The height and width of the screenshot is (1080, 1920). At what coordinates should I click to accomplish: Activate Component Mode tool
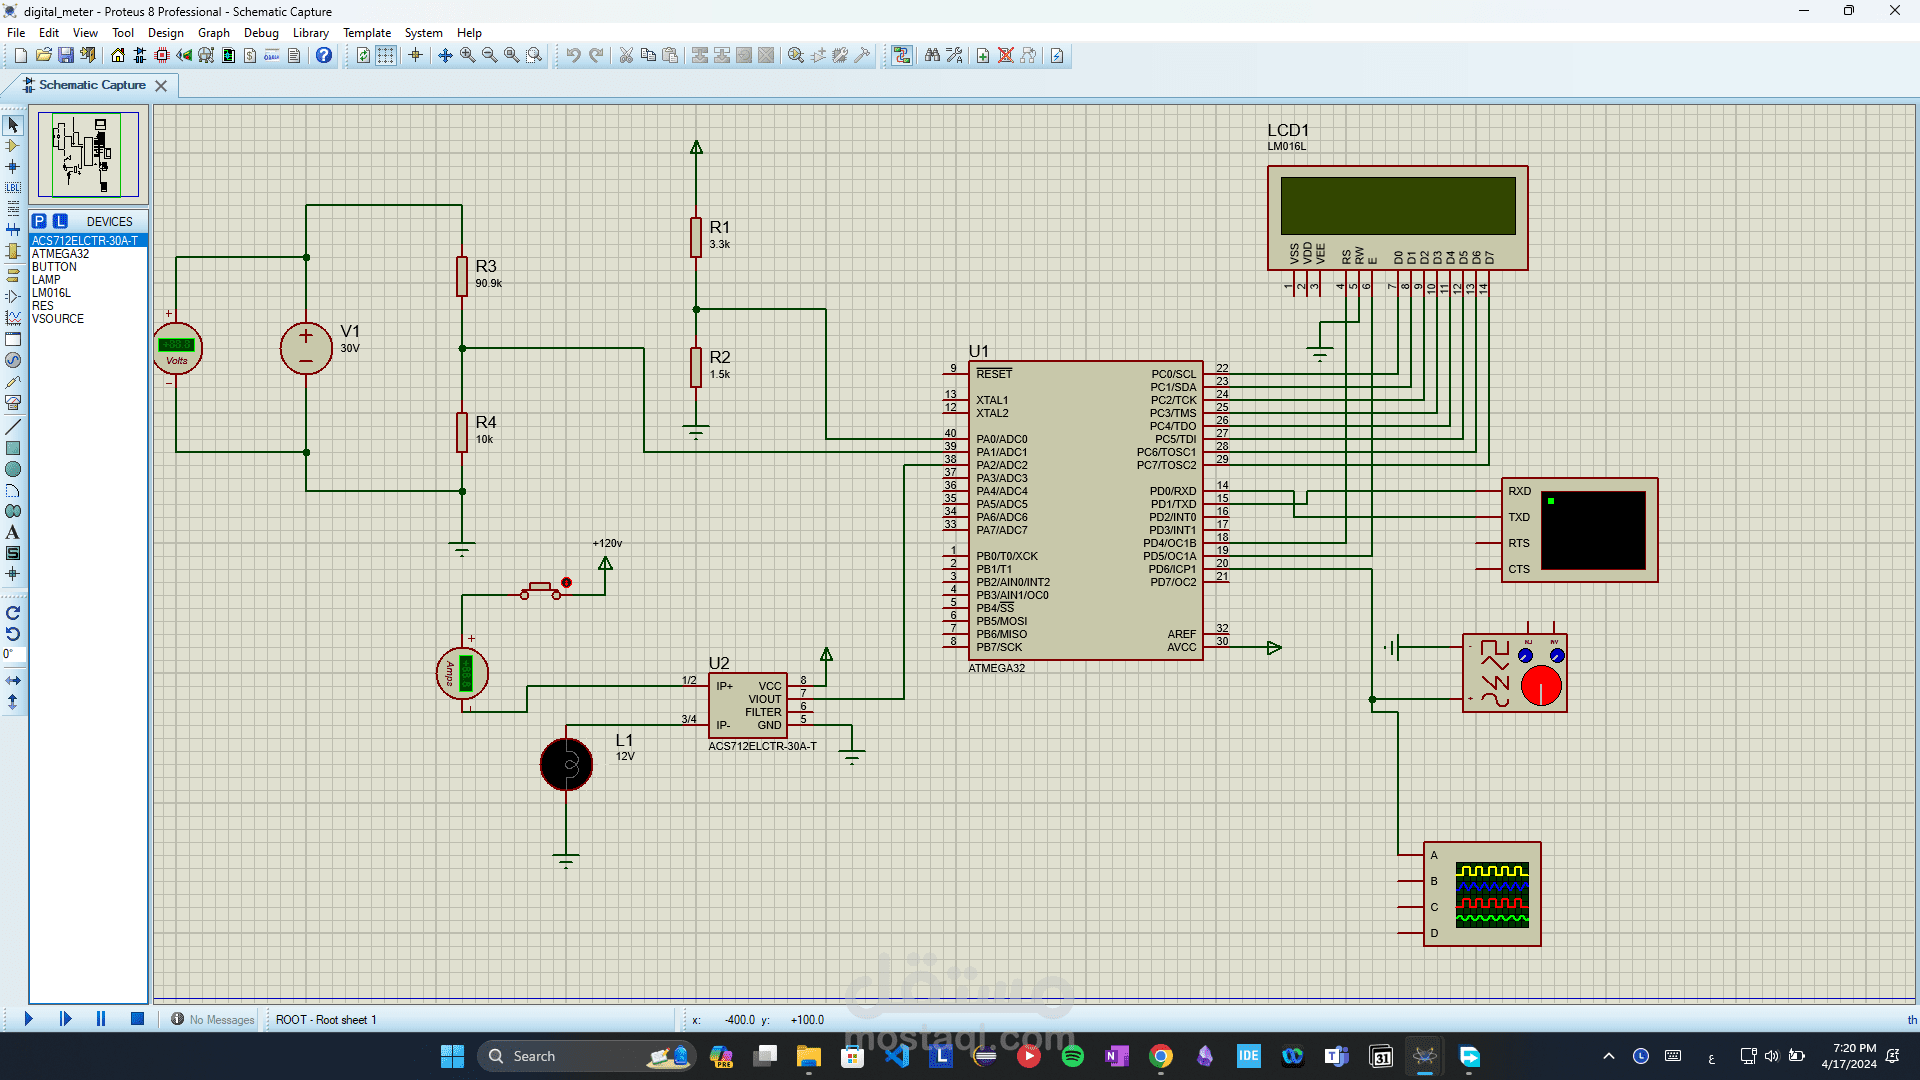[13, 146]
